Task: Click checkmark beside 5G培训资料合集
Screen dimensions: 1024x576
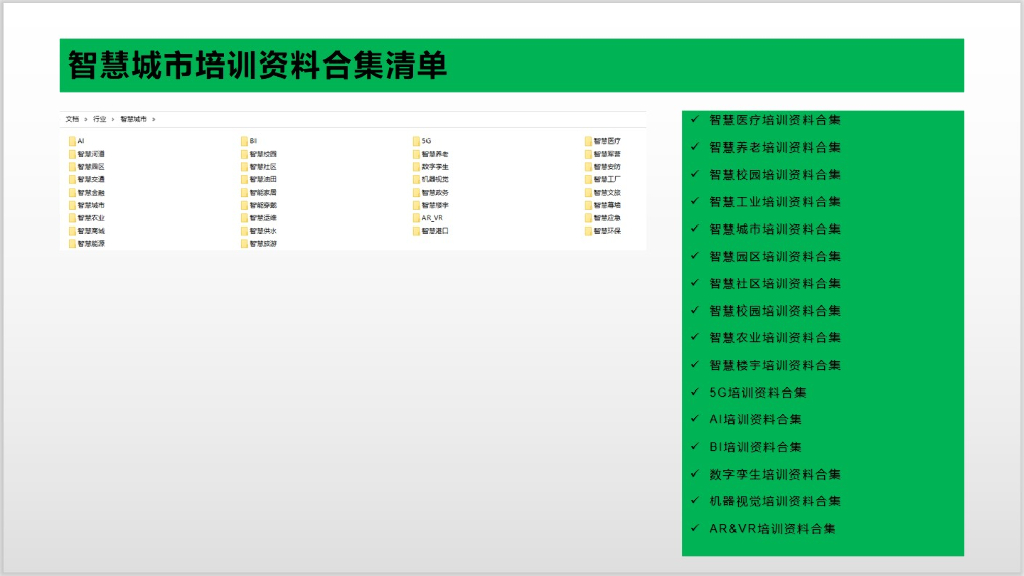Action: [x=695, y=392]
